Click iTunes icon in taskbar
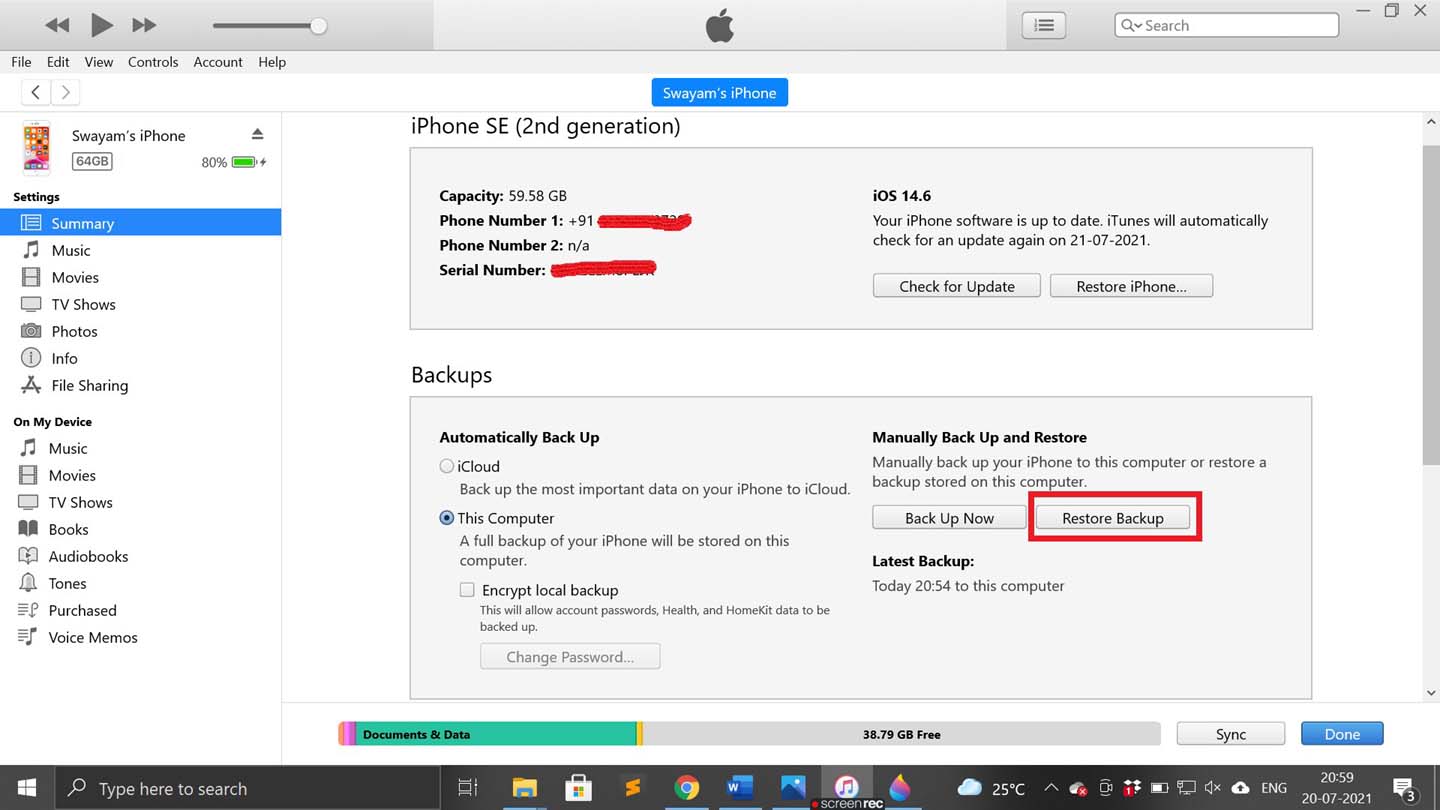This screenshot has width=1440, height=810. (847, 788)
